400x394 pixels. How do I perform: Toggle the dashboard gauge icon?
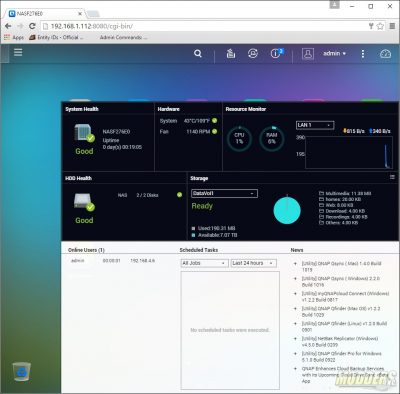pyautogui.click(x=385, y=54)
